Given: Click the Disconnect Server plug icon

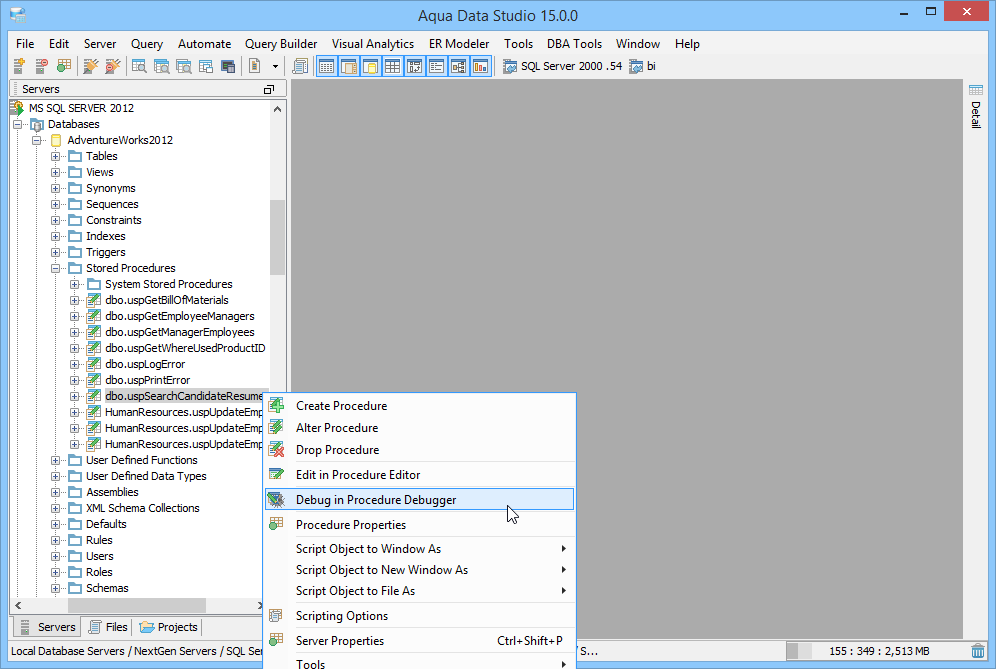Looking at the screenshot, I should click(113, 66).
